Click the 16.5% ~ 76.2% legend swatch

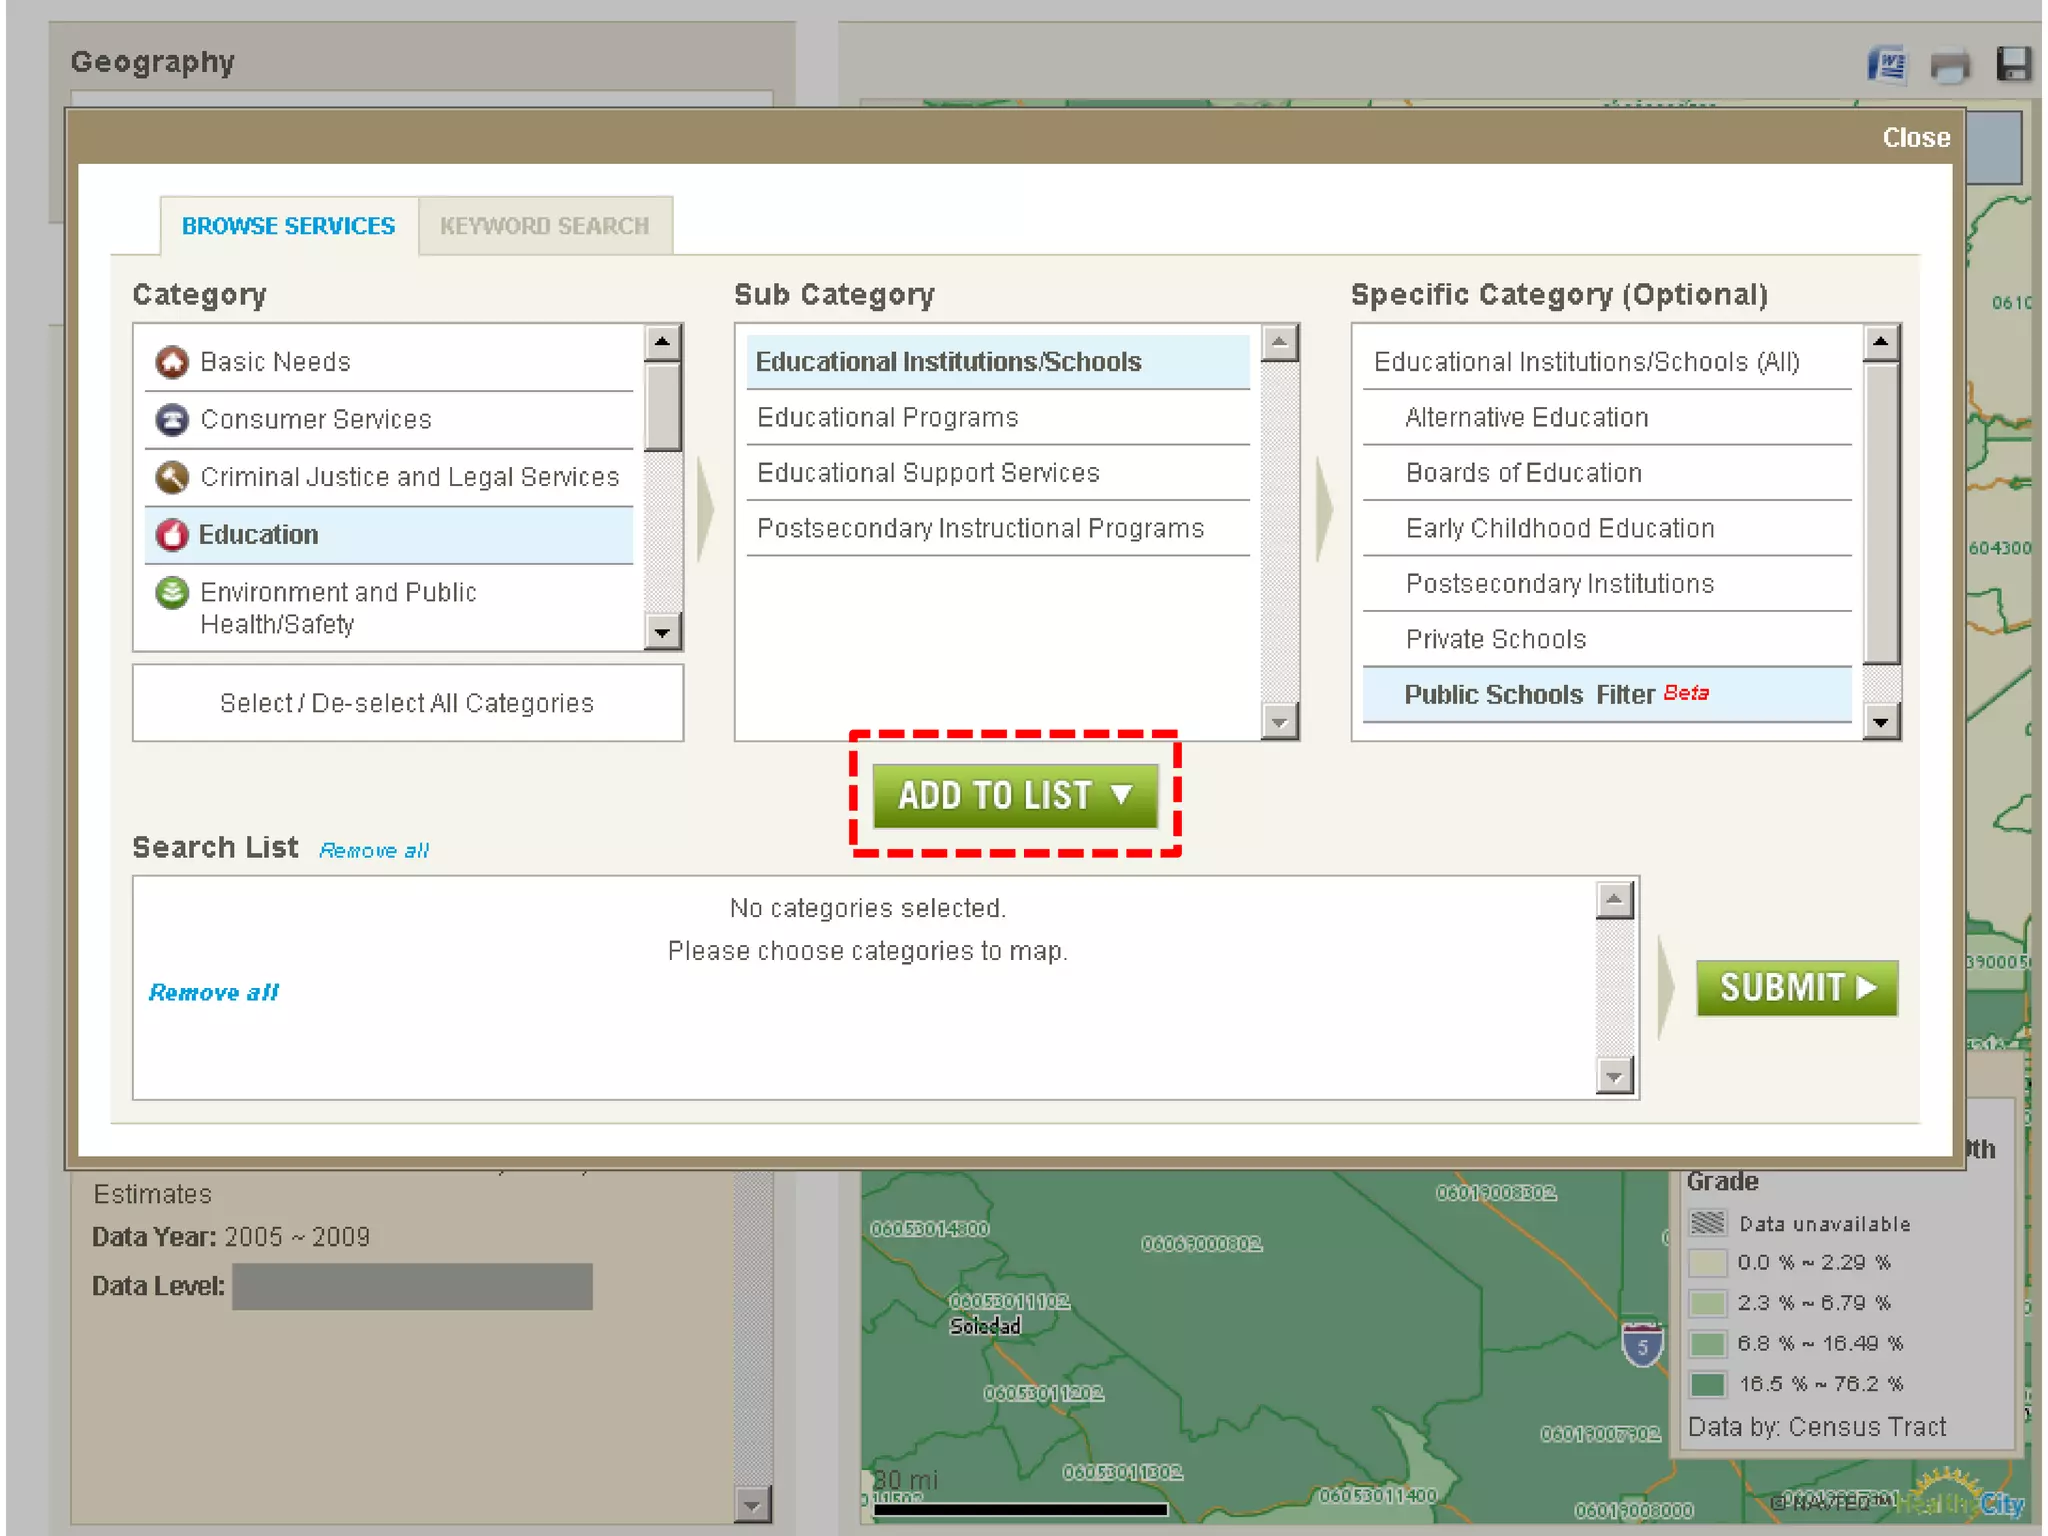point(1707,1384)
